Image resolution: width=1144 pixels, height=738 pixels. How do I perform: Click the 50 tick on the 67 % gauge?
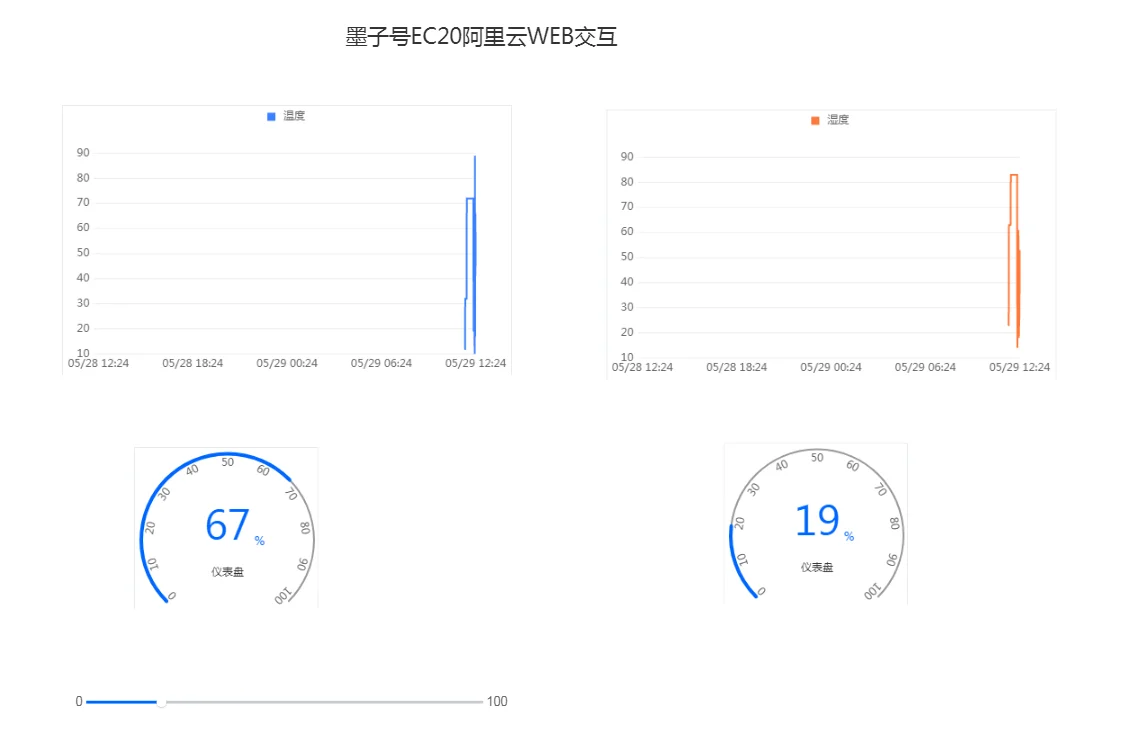pyautogui.click(x=228, y=462)
